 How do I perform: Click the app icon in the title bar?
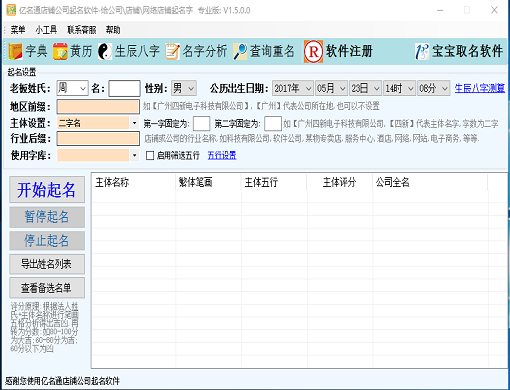coord(11,10)
